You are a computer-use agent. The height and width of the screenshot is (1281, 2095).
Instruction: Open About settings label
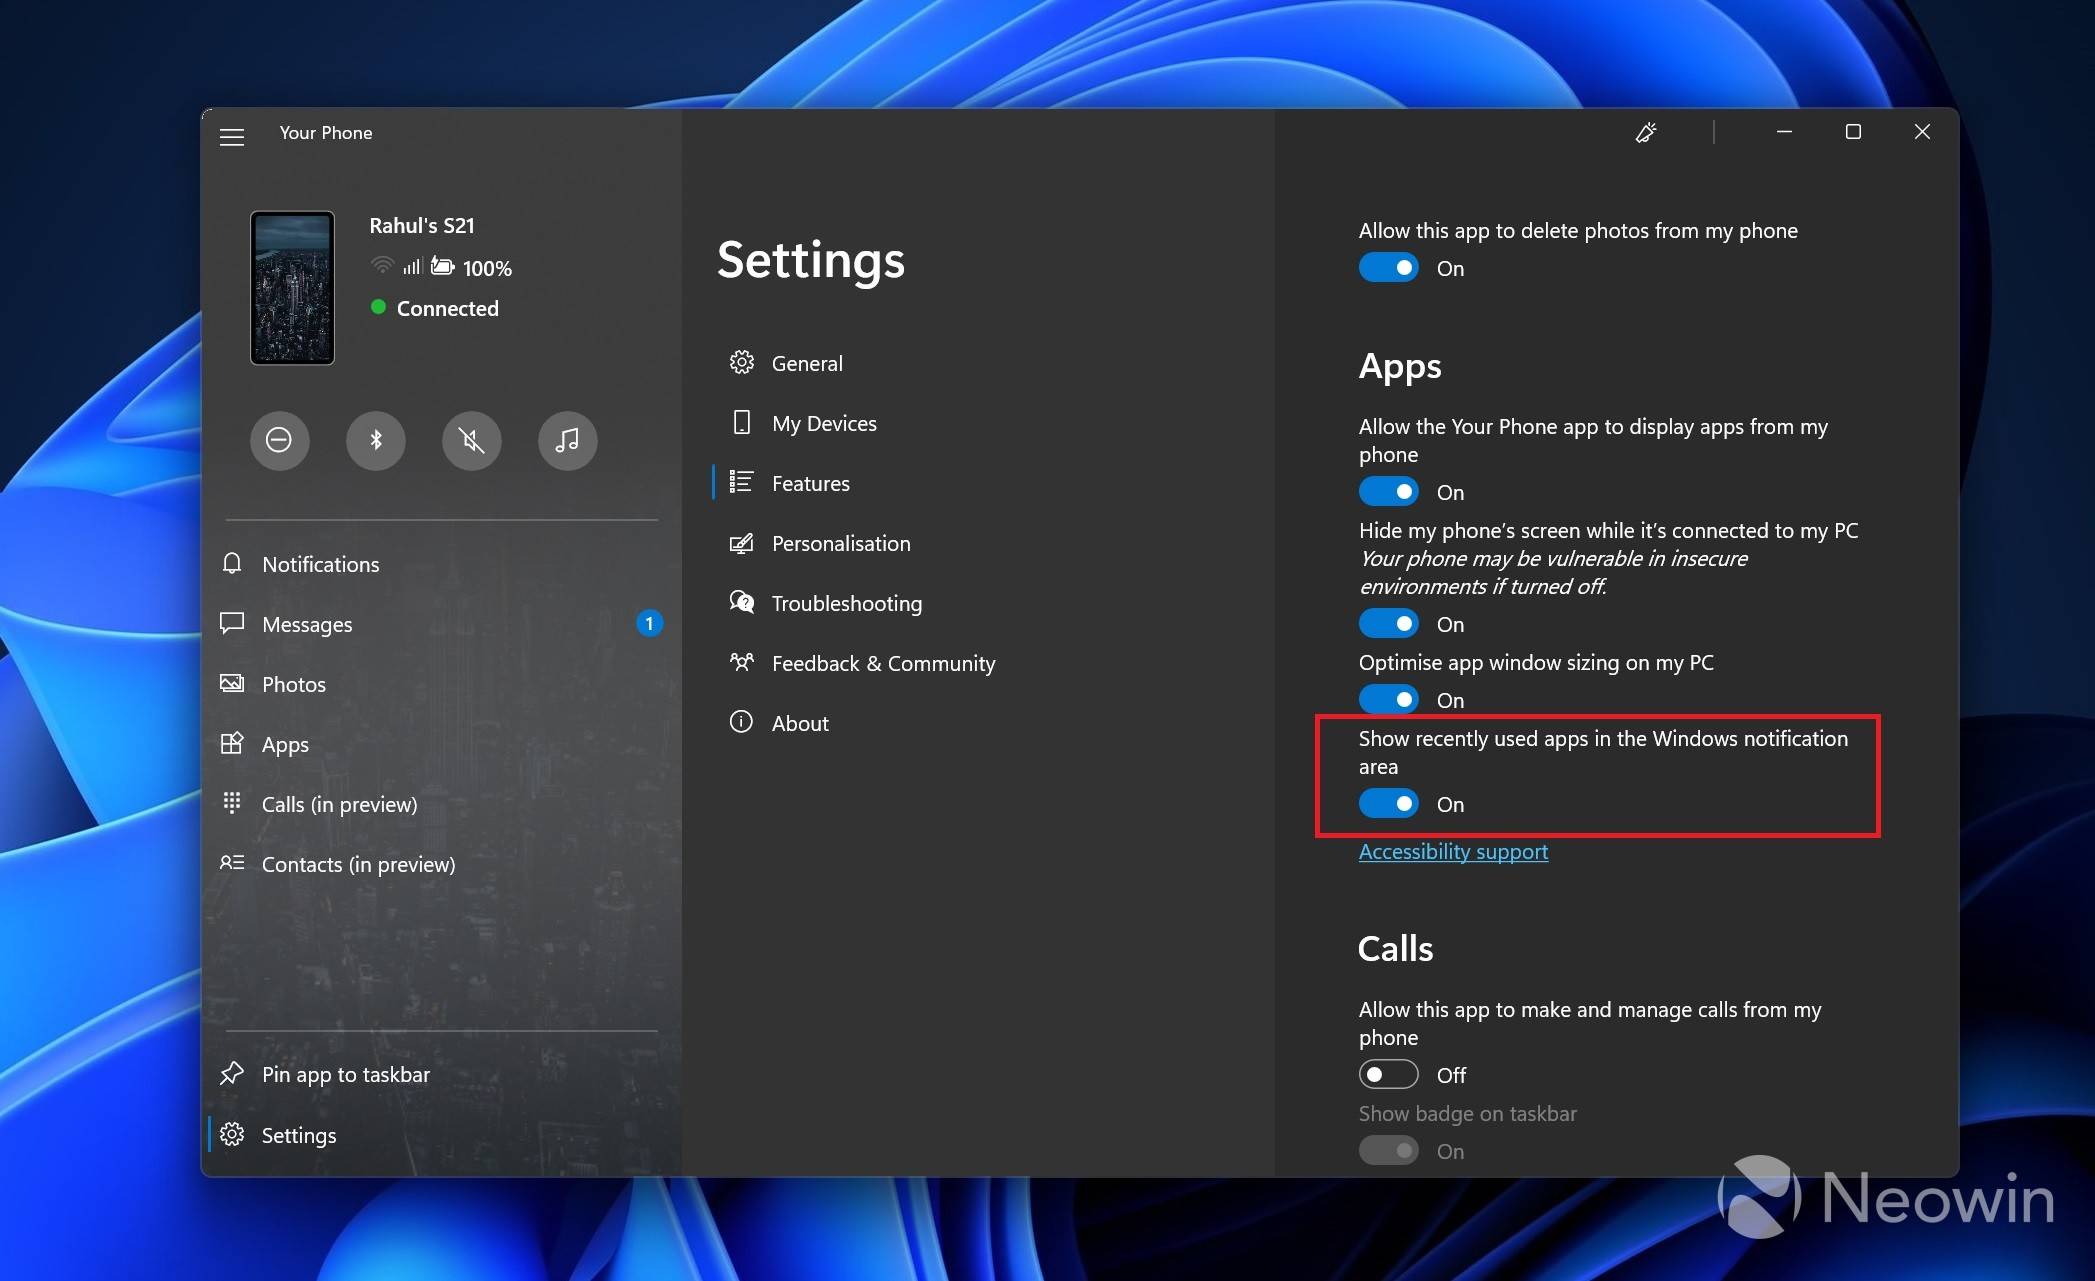pyautogui.click(x=800, y=723)
